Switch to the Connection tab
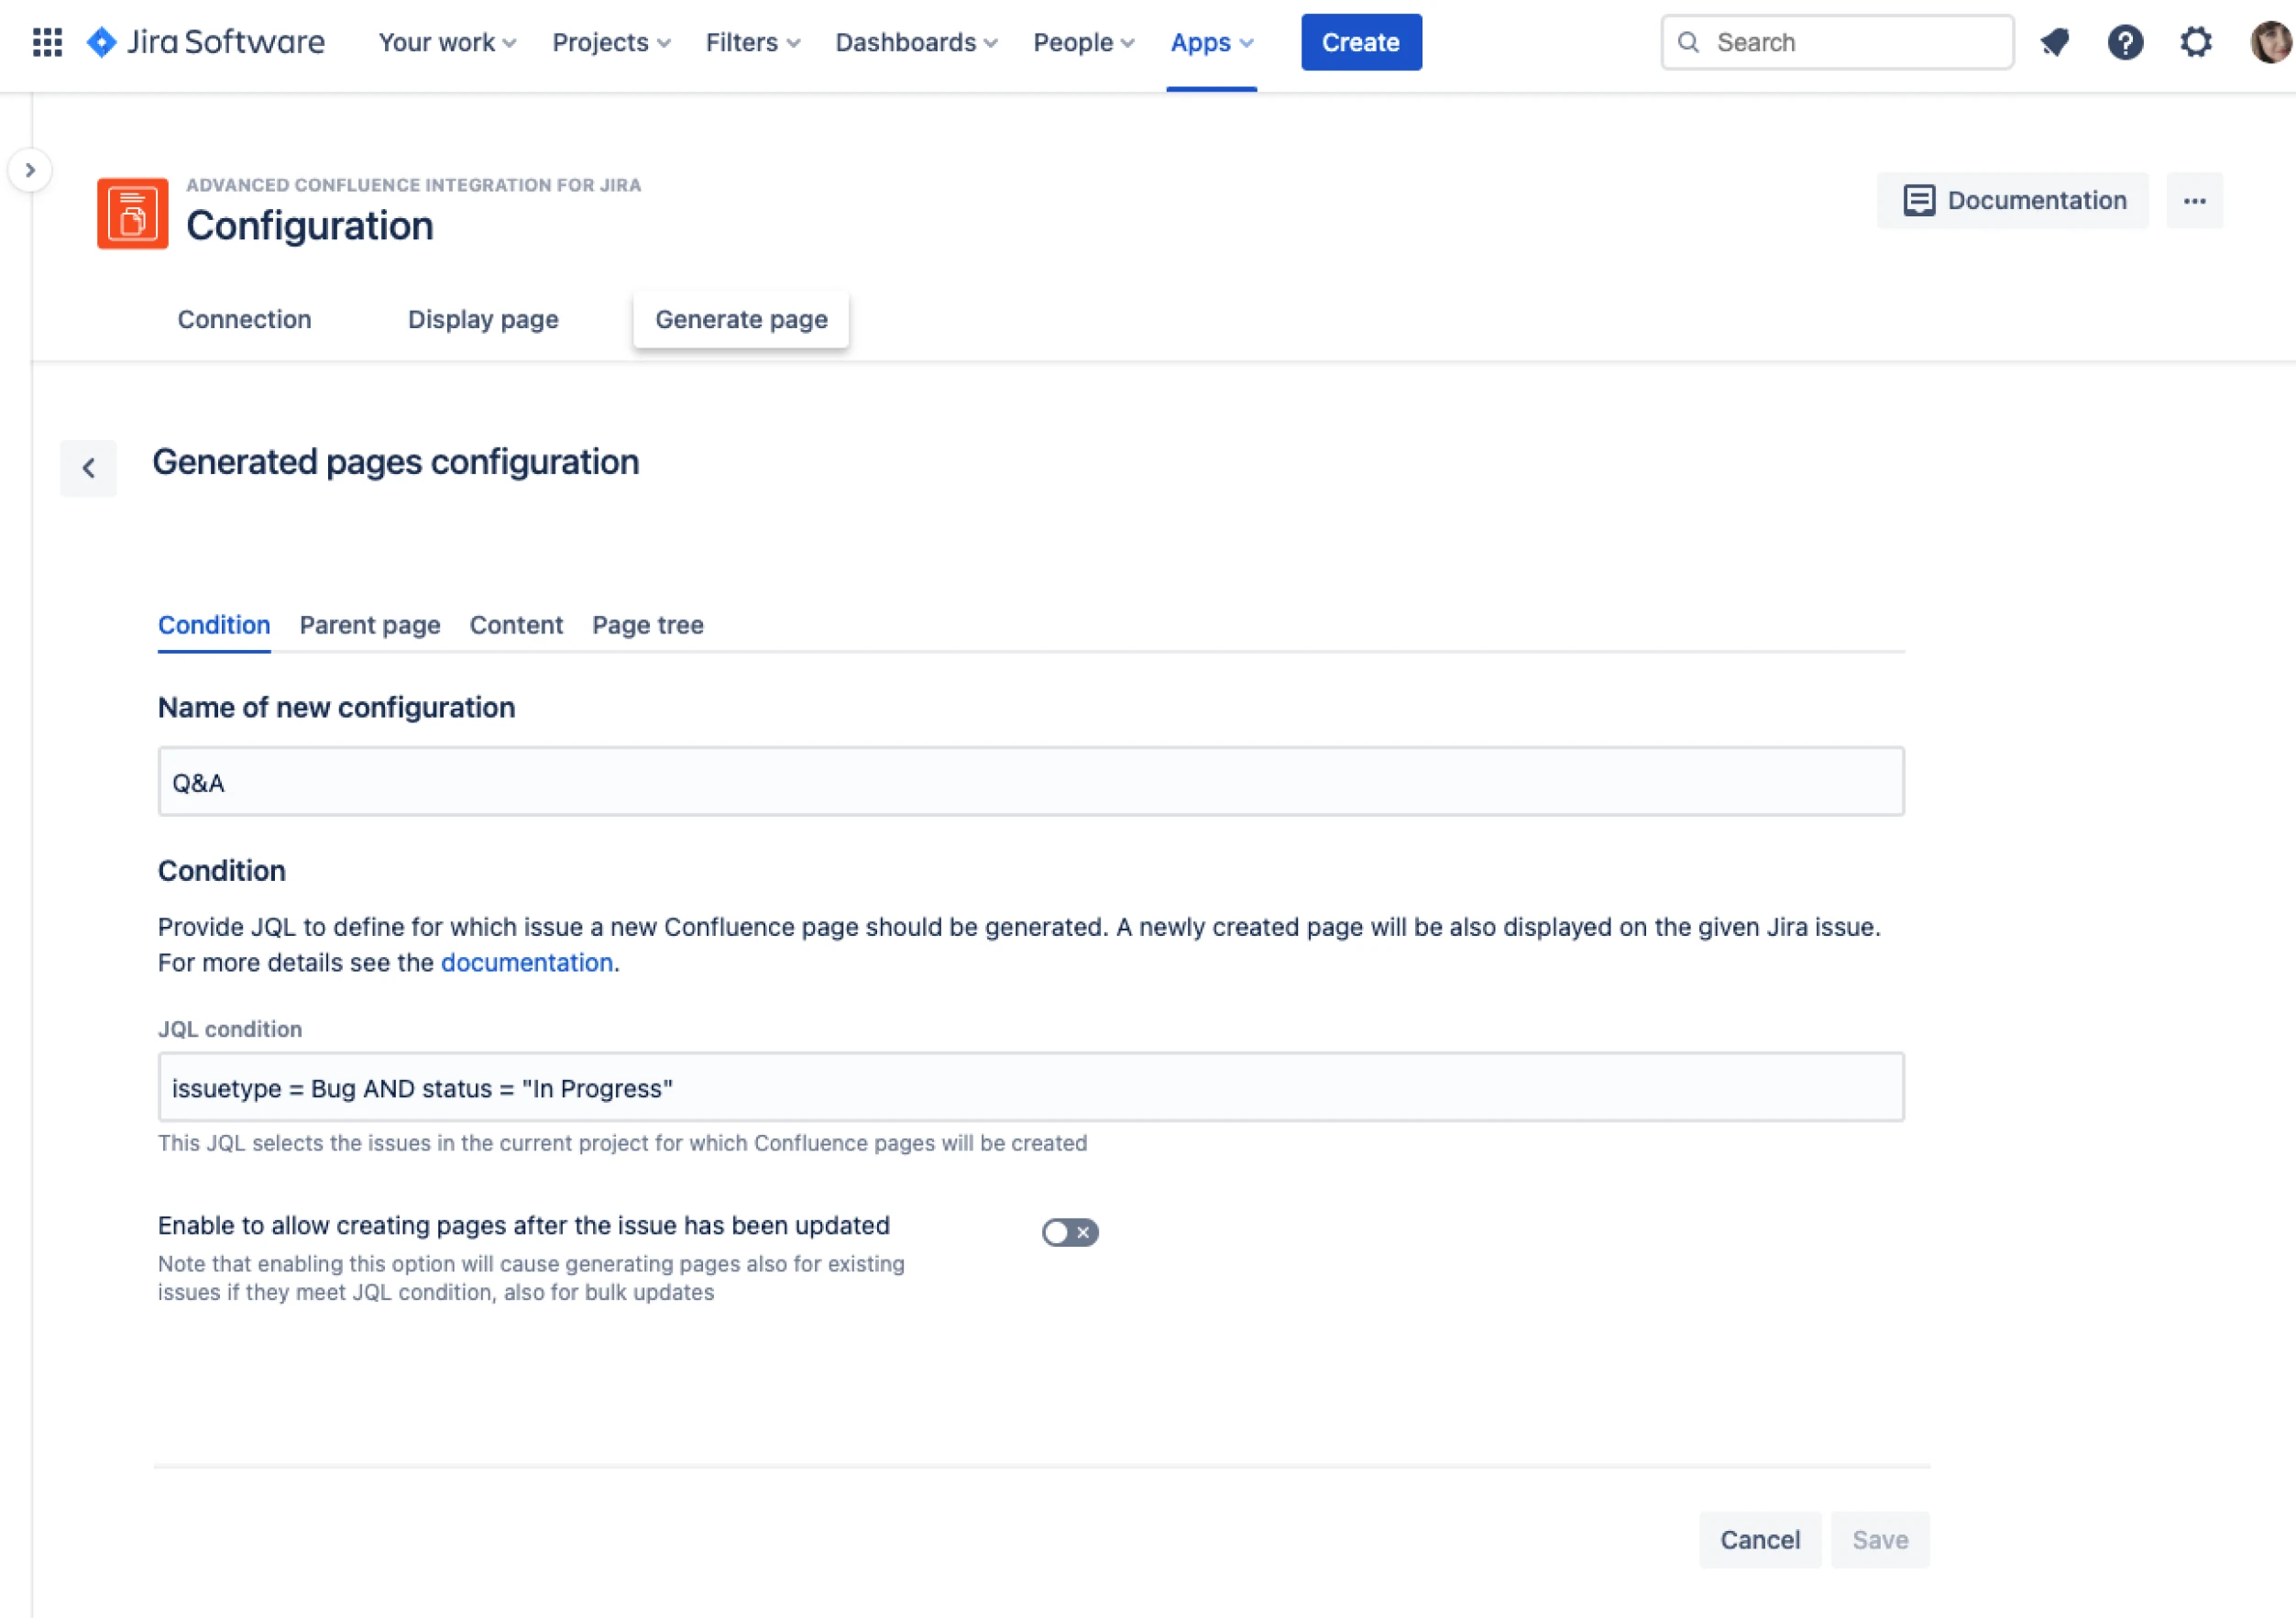The image size is (2296, 1618). (244, 320)
